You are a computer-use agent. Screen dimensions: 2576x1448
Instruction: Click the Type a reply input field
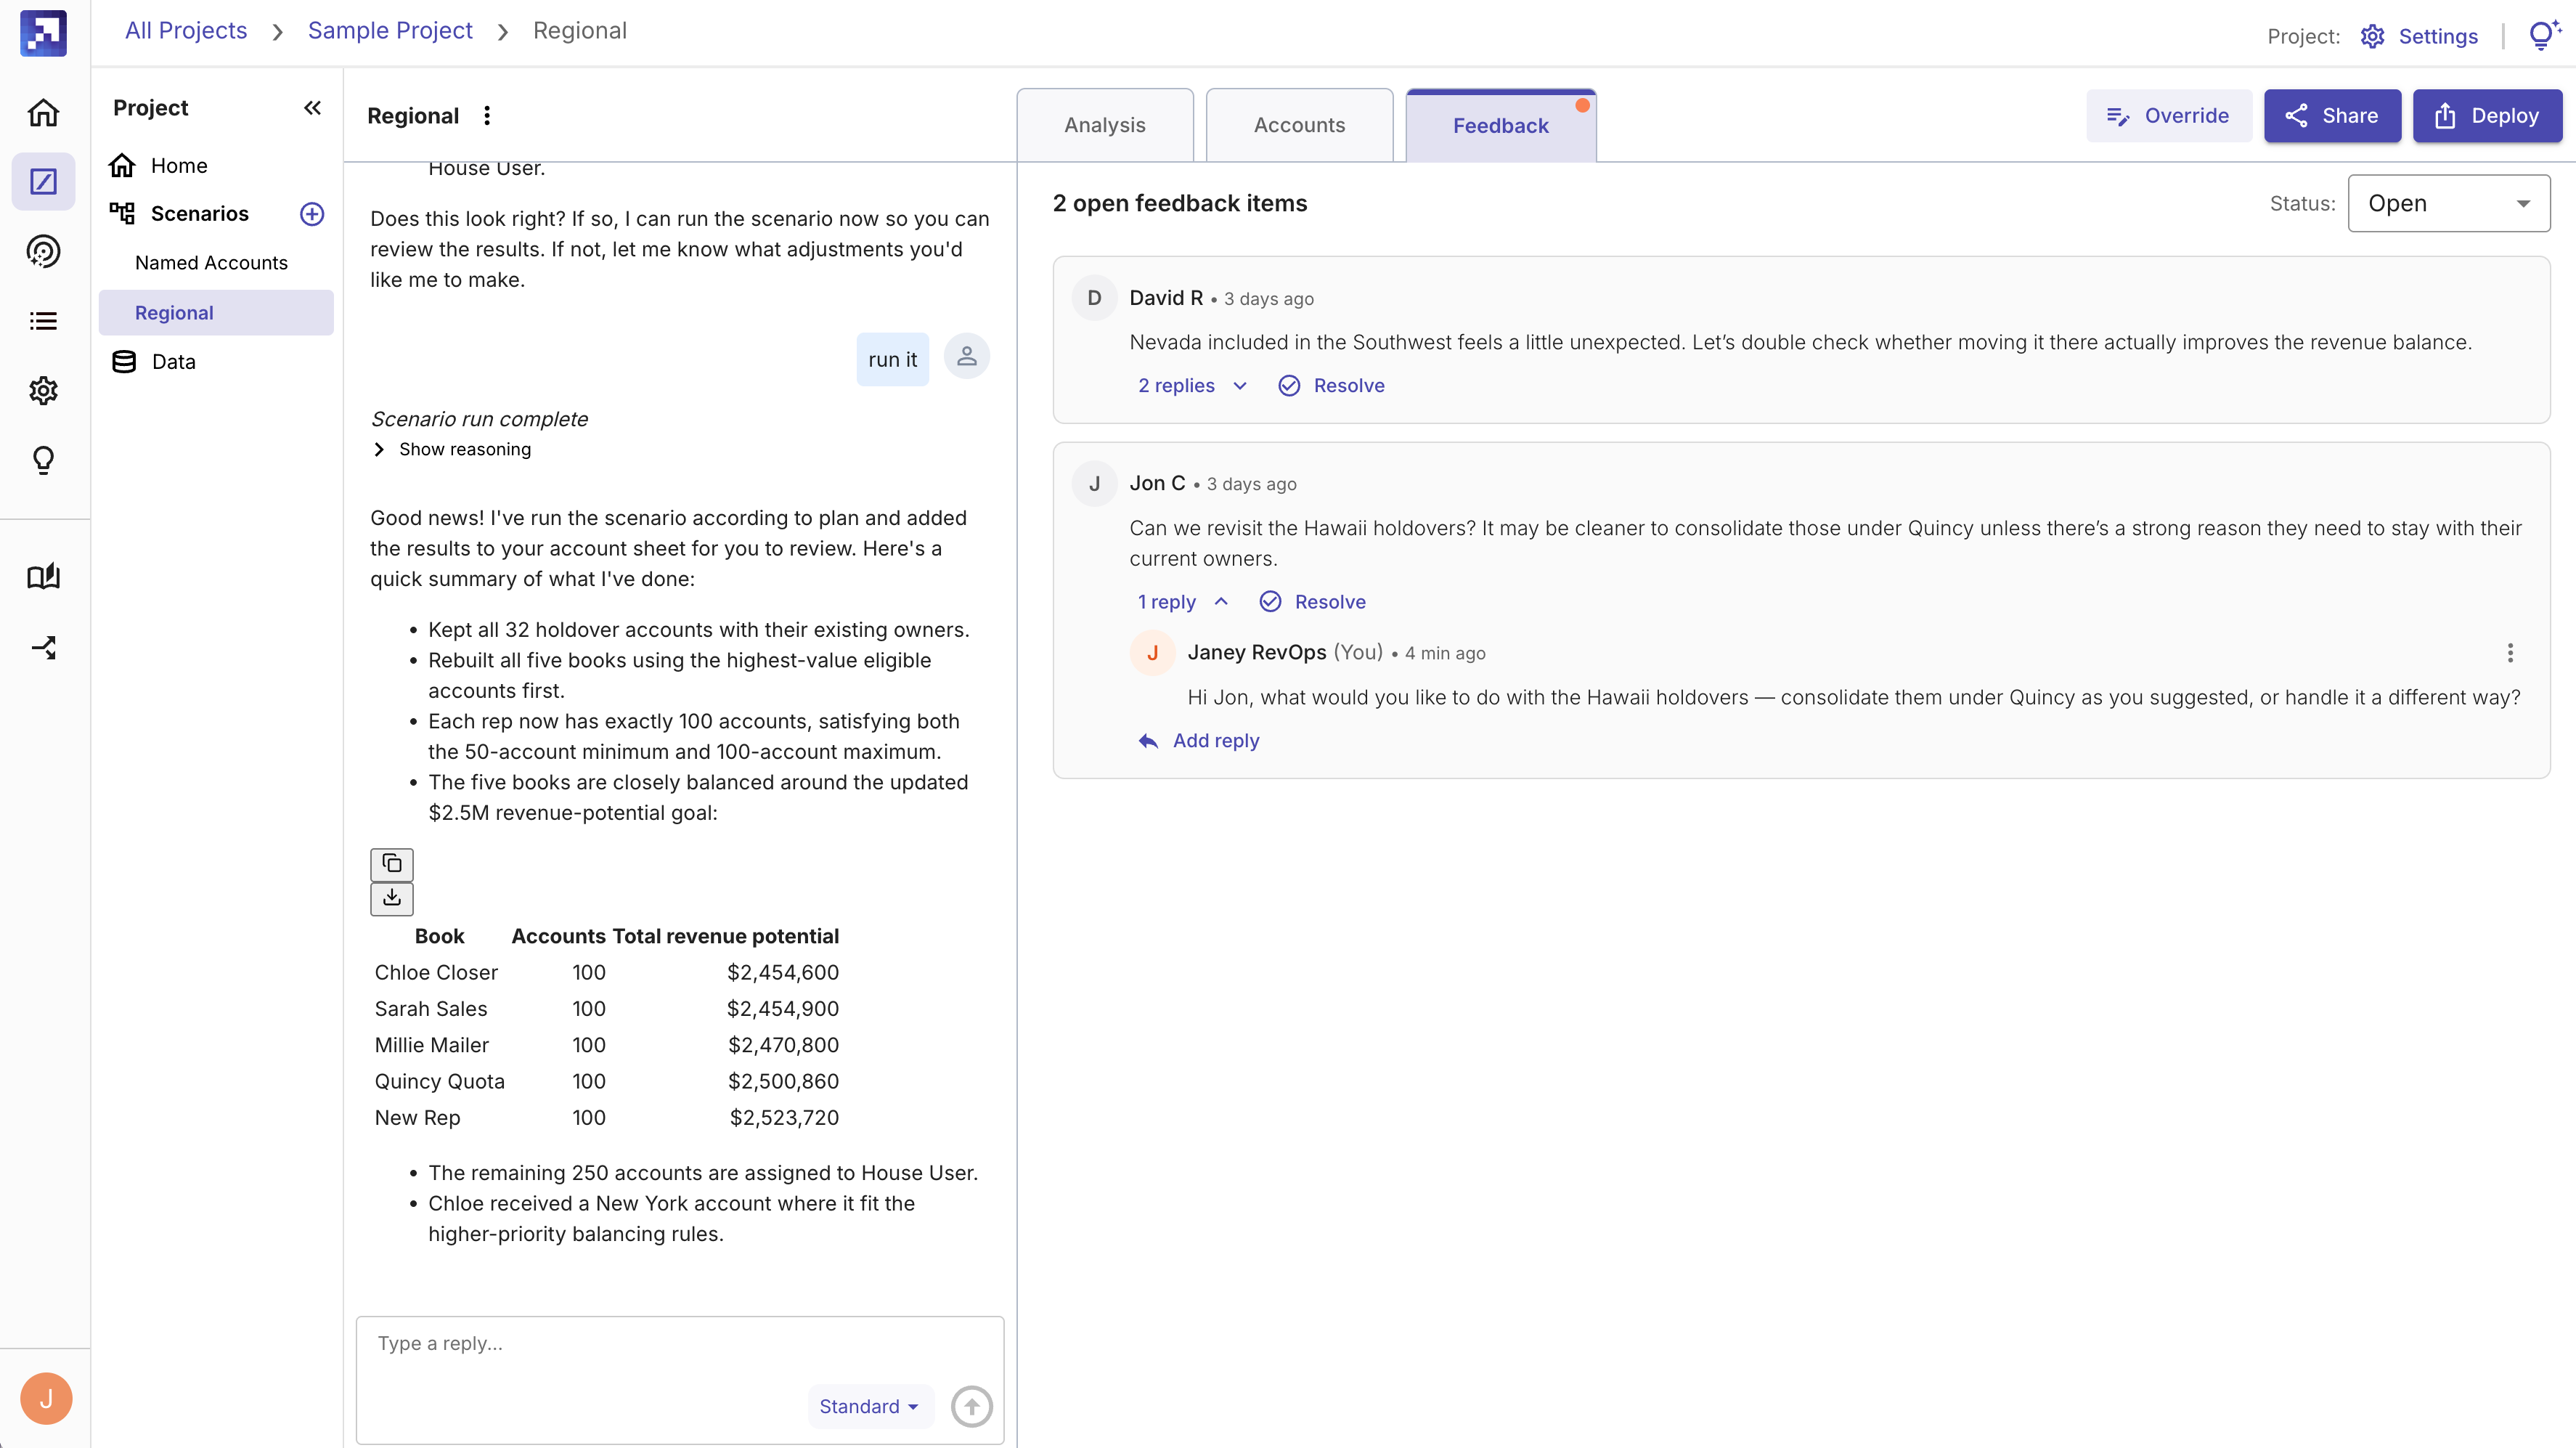pyautogui.click(x=680, y=1344)
